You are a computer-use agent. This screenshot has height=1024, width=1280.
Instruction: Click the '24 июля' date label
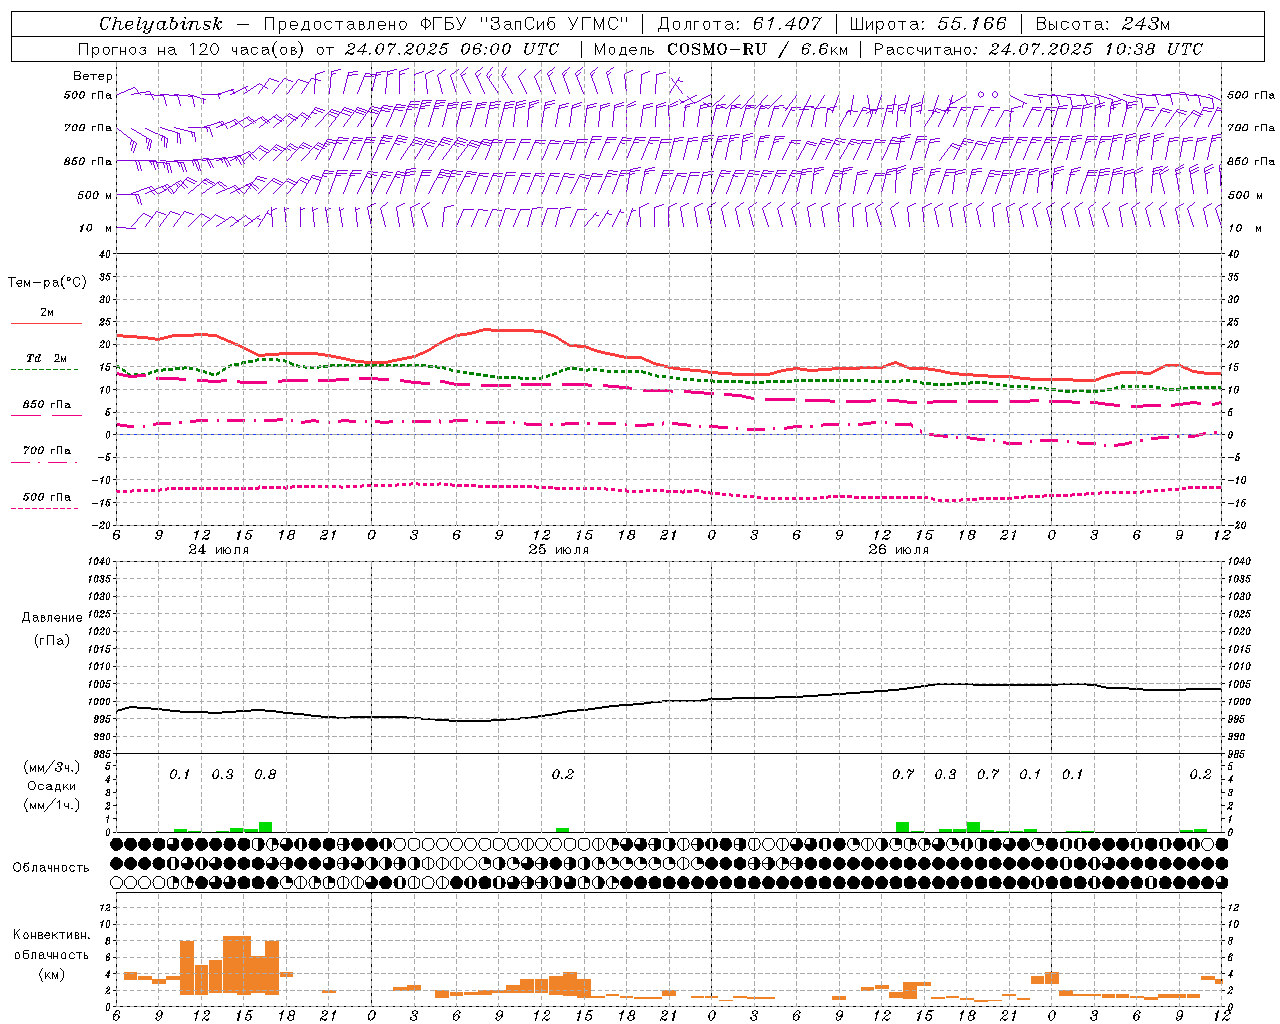(x=218, y=550)
